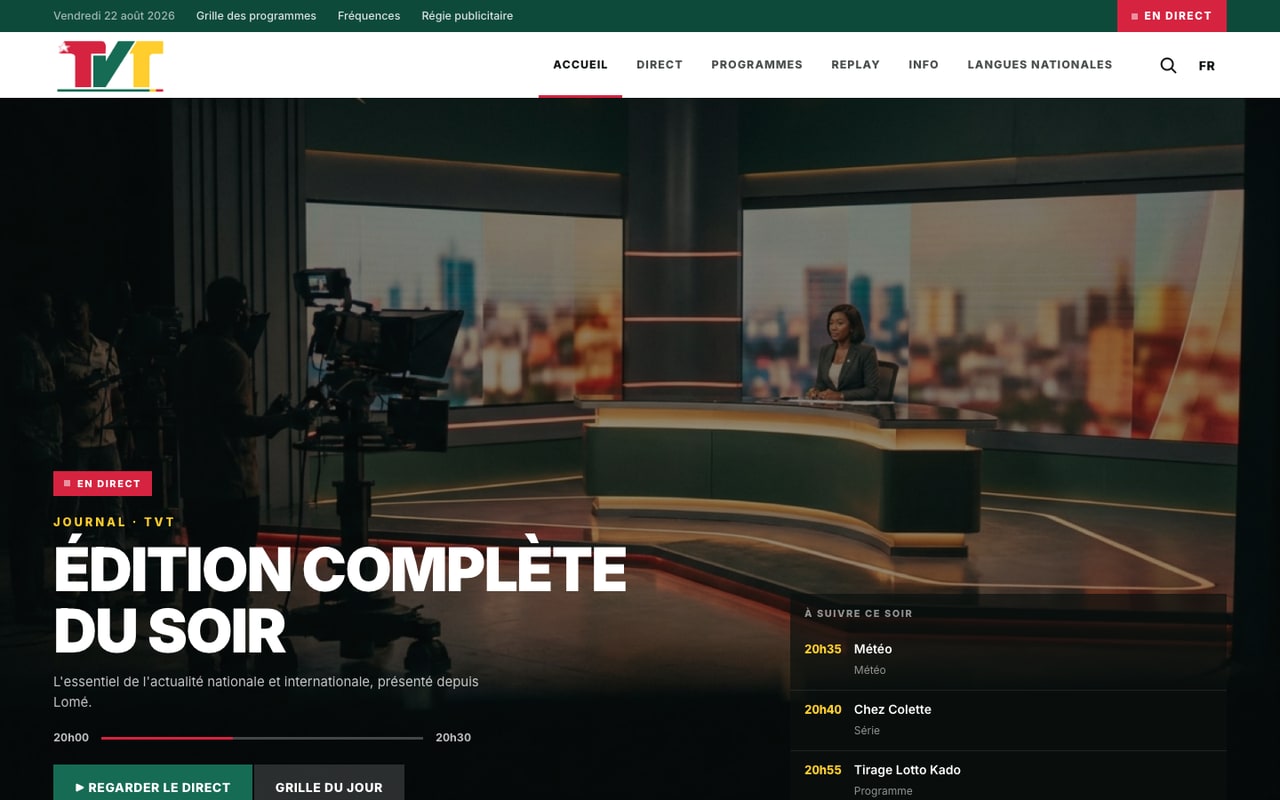The image size is (1280, 800).
Task: Click the TVT logo
Action: click(110, 66)
